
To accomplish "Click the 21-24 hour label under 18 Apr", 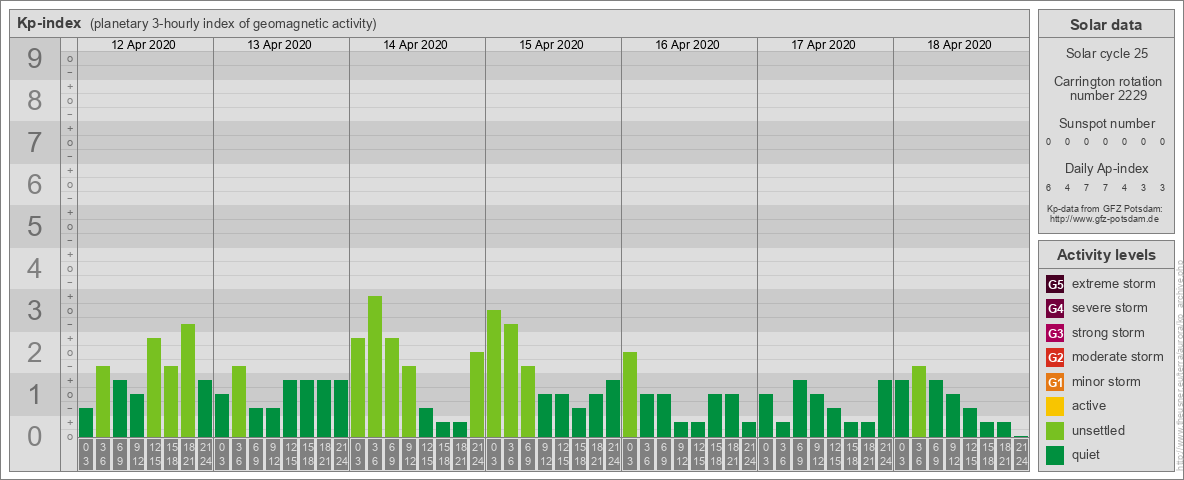I will pos(1021,454).
